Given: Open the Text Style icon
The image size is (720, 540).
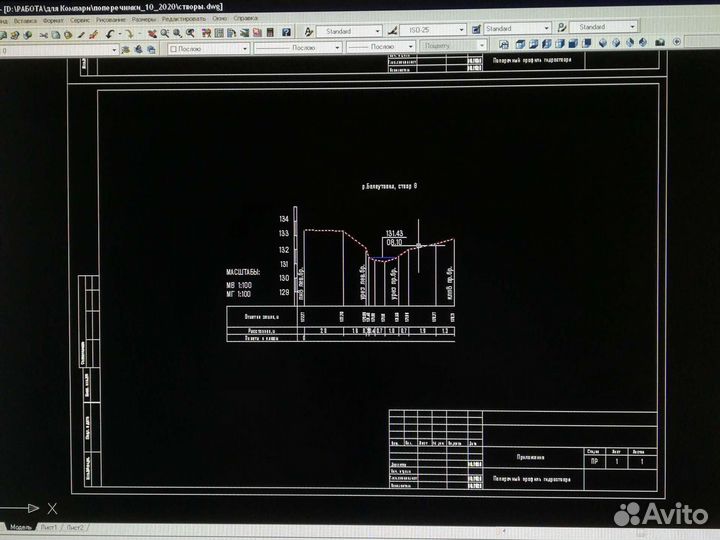Looking at the screenshot, I should [309, 31].
